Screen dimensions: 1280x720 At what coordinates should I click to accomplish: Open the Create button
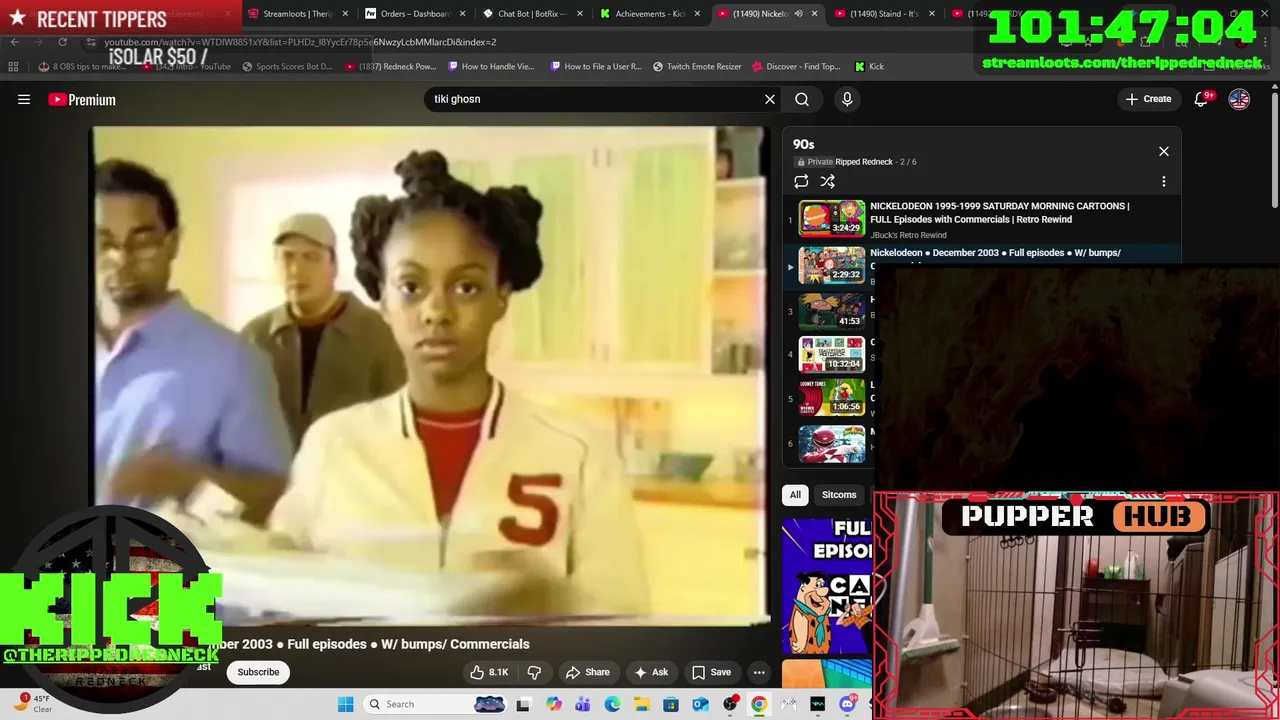pos(1148,99)
